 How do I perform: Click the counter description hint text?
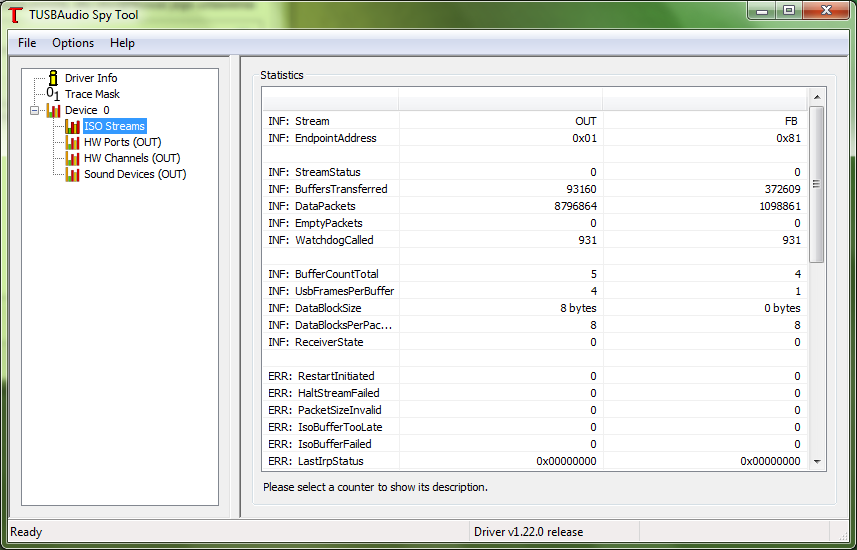pos(375,487)
